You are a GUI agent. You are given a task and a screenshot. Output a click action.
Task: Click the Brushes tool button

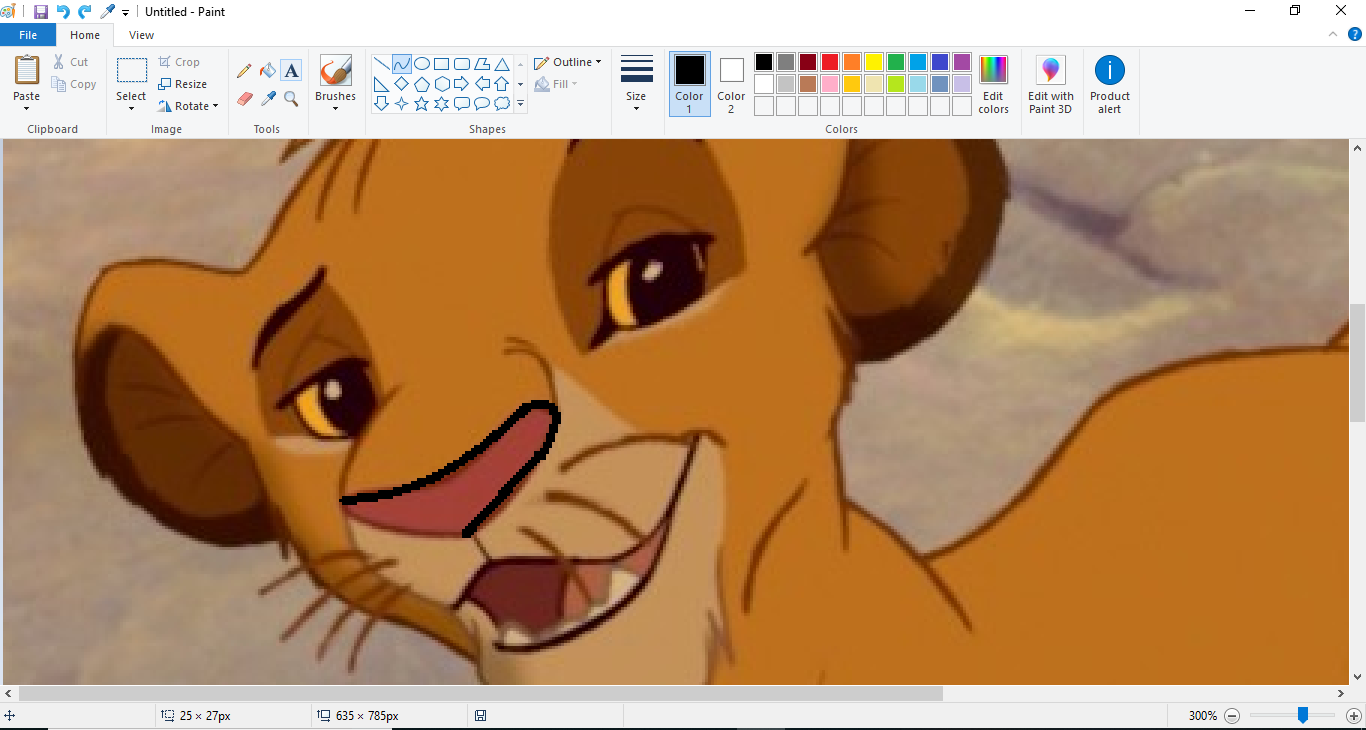click(335, 72)
